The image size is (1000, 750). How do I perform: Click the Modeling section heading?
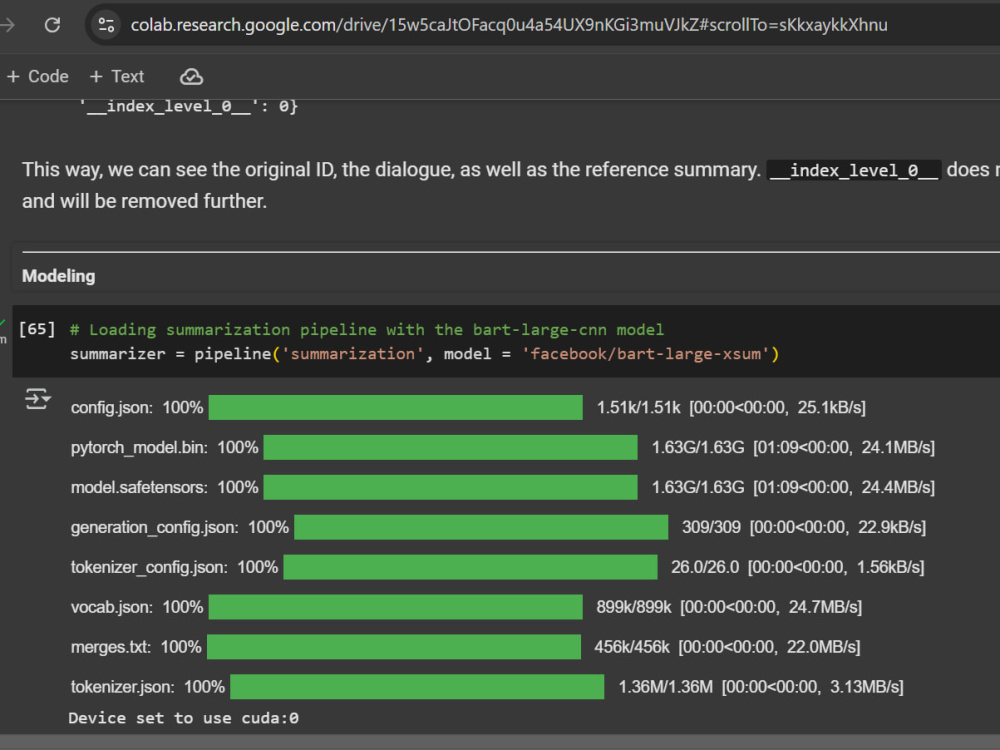[x=59, y=276]
